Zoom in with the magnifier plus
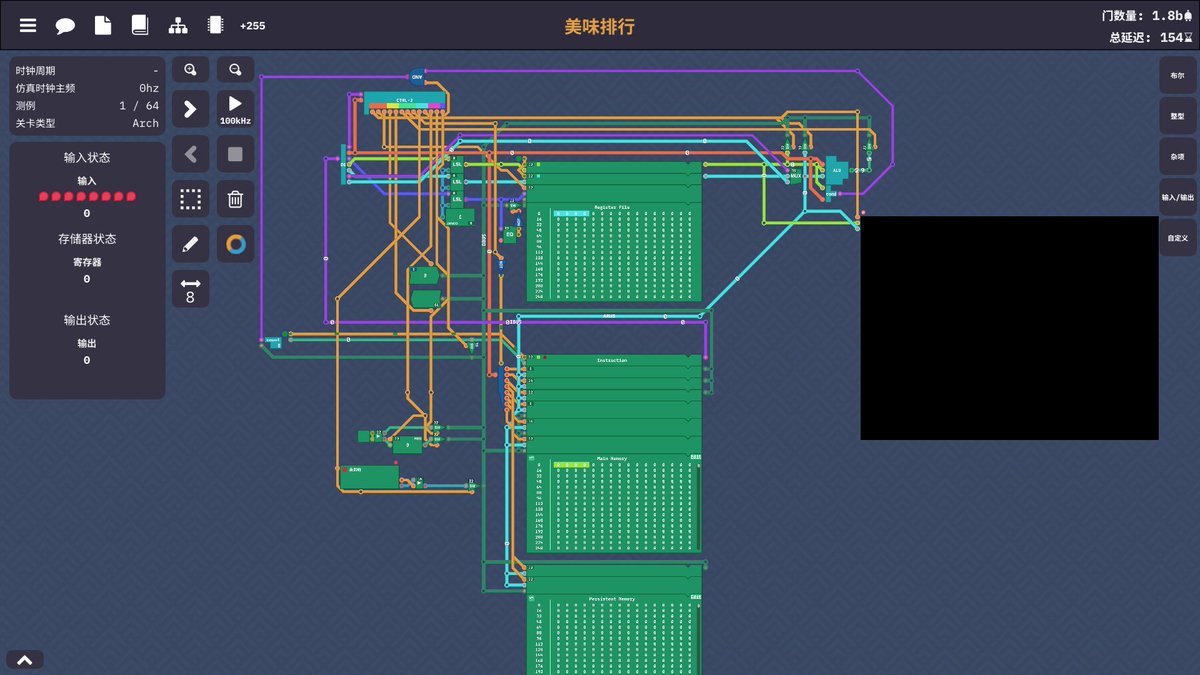This screenshot has height=675, width=1200. click(190, 70)
